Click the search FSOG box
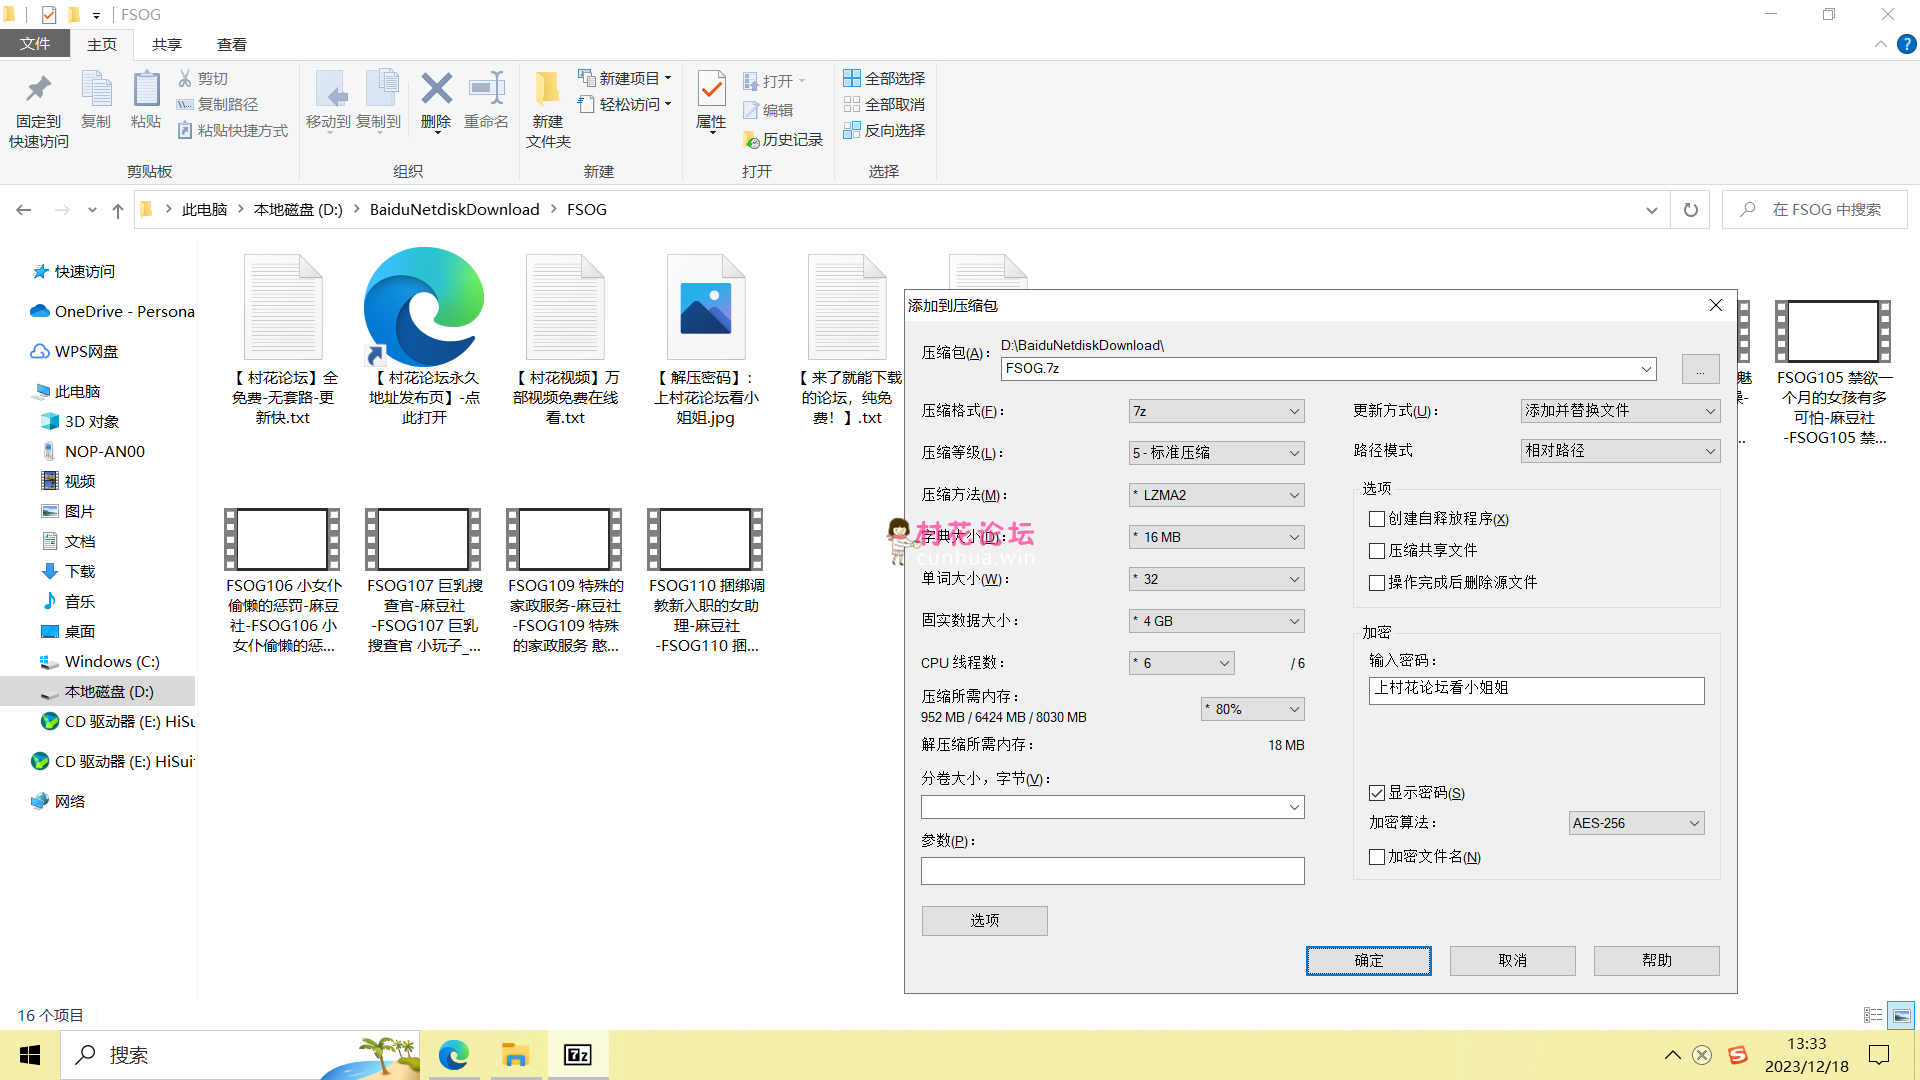The height and width of the screenshot is (1080, 1920). tap(1814, 210)
